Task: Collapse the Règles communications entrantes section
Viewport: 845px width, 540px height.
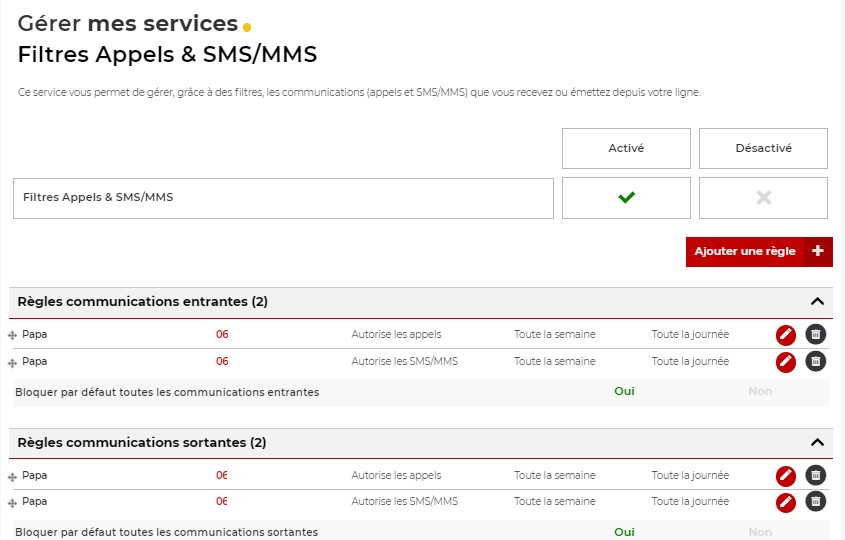Action: pyautogui.click(x=817, y=302)
